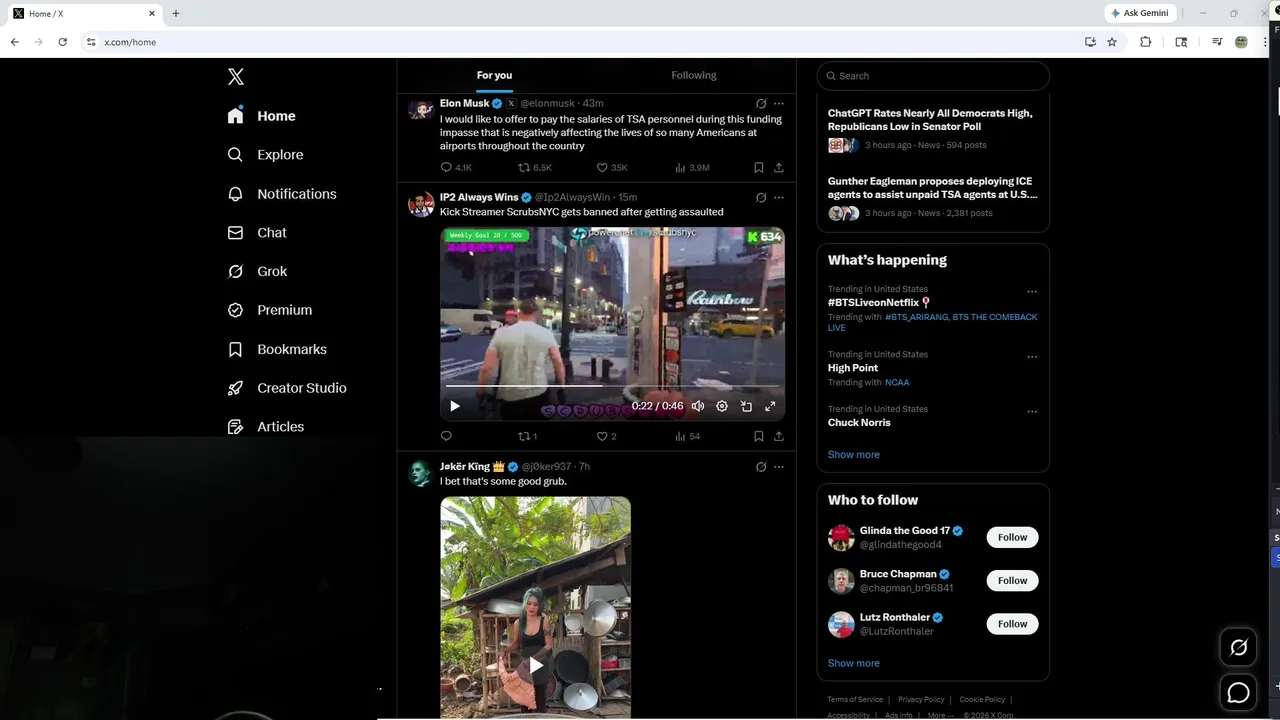
Task: View analytics of IP2 Always Wins post
Action: click(687, 436)
